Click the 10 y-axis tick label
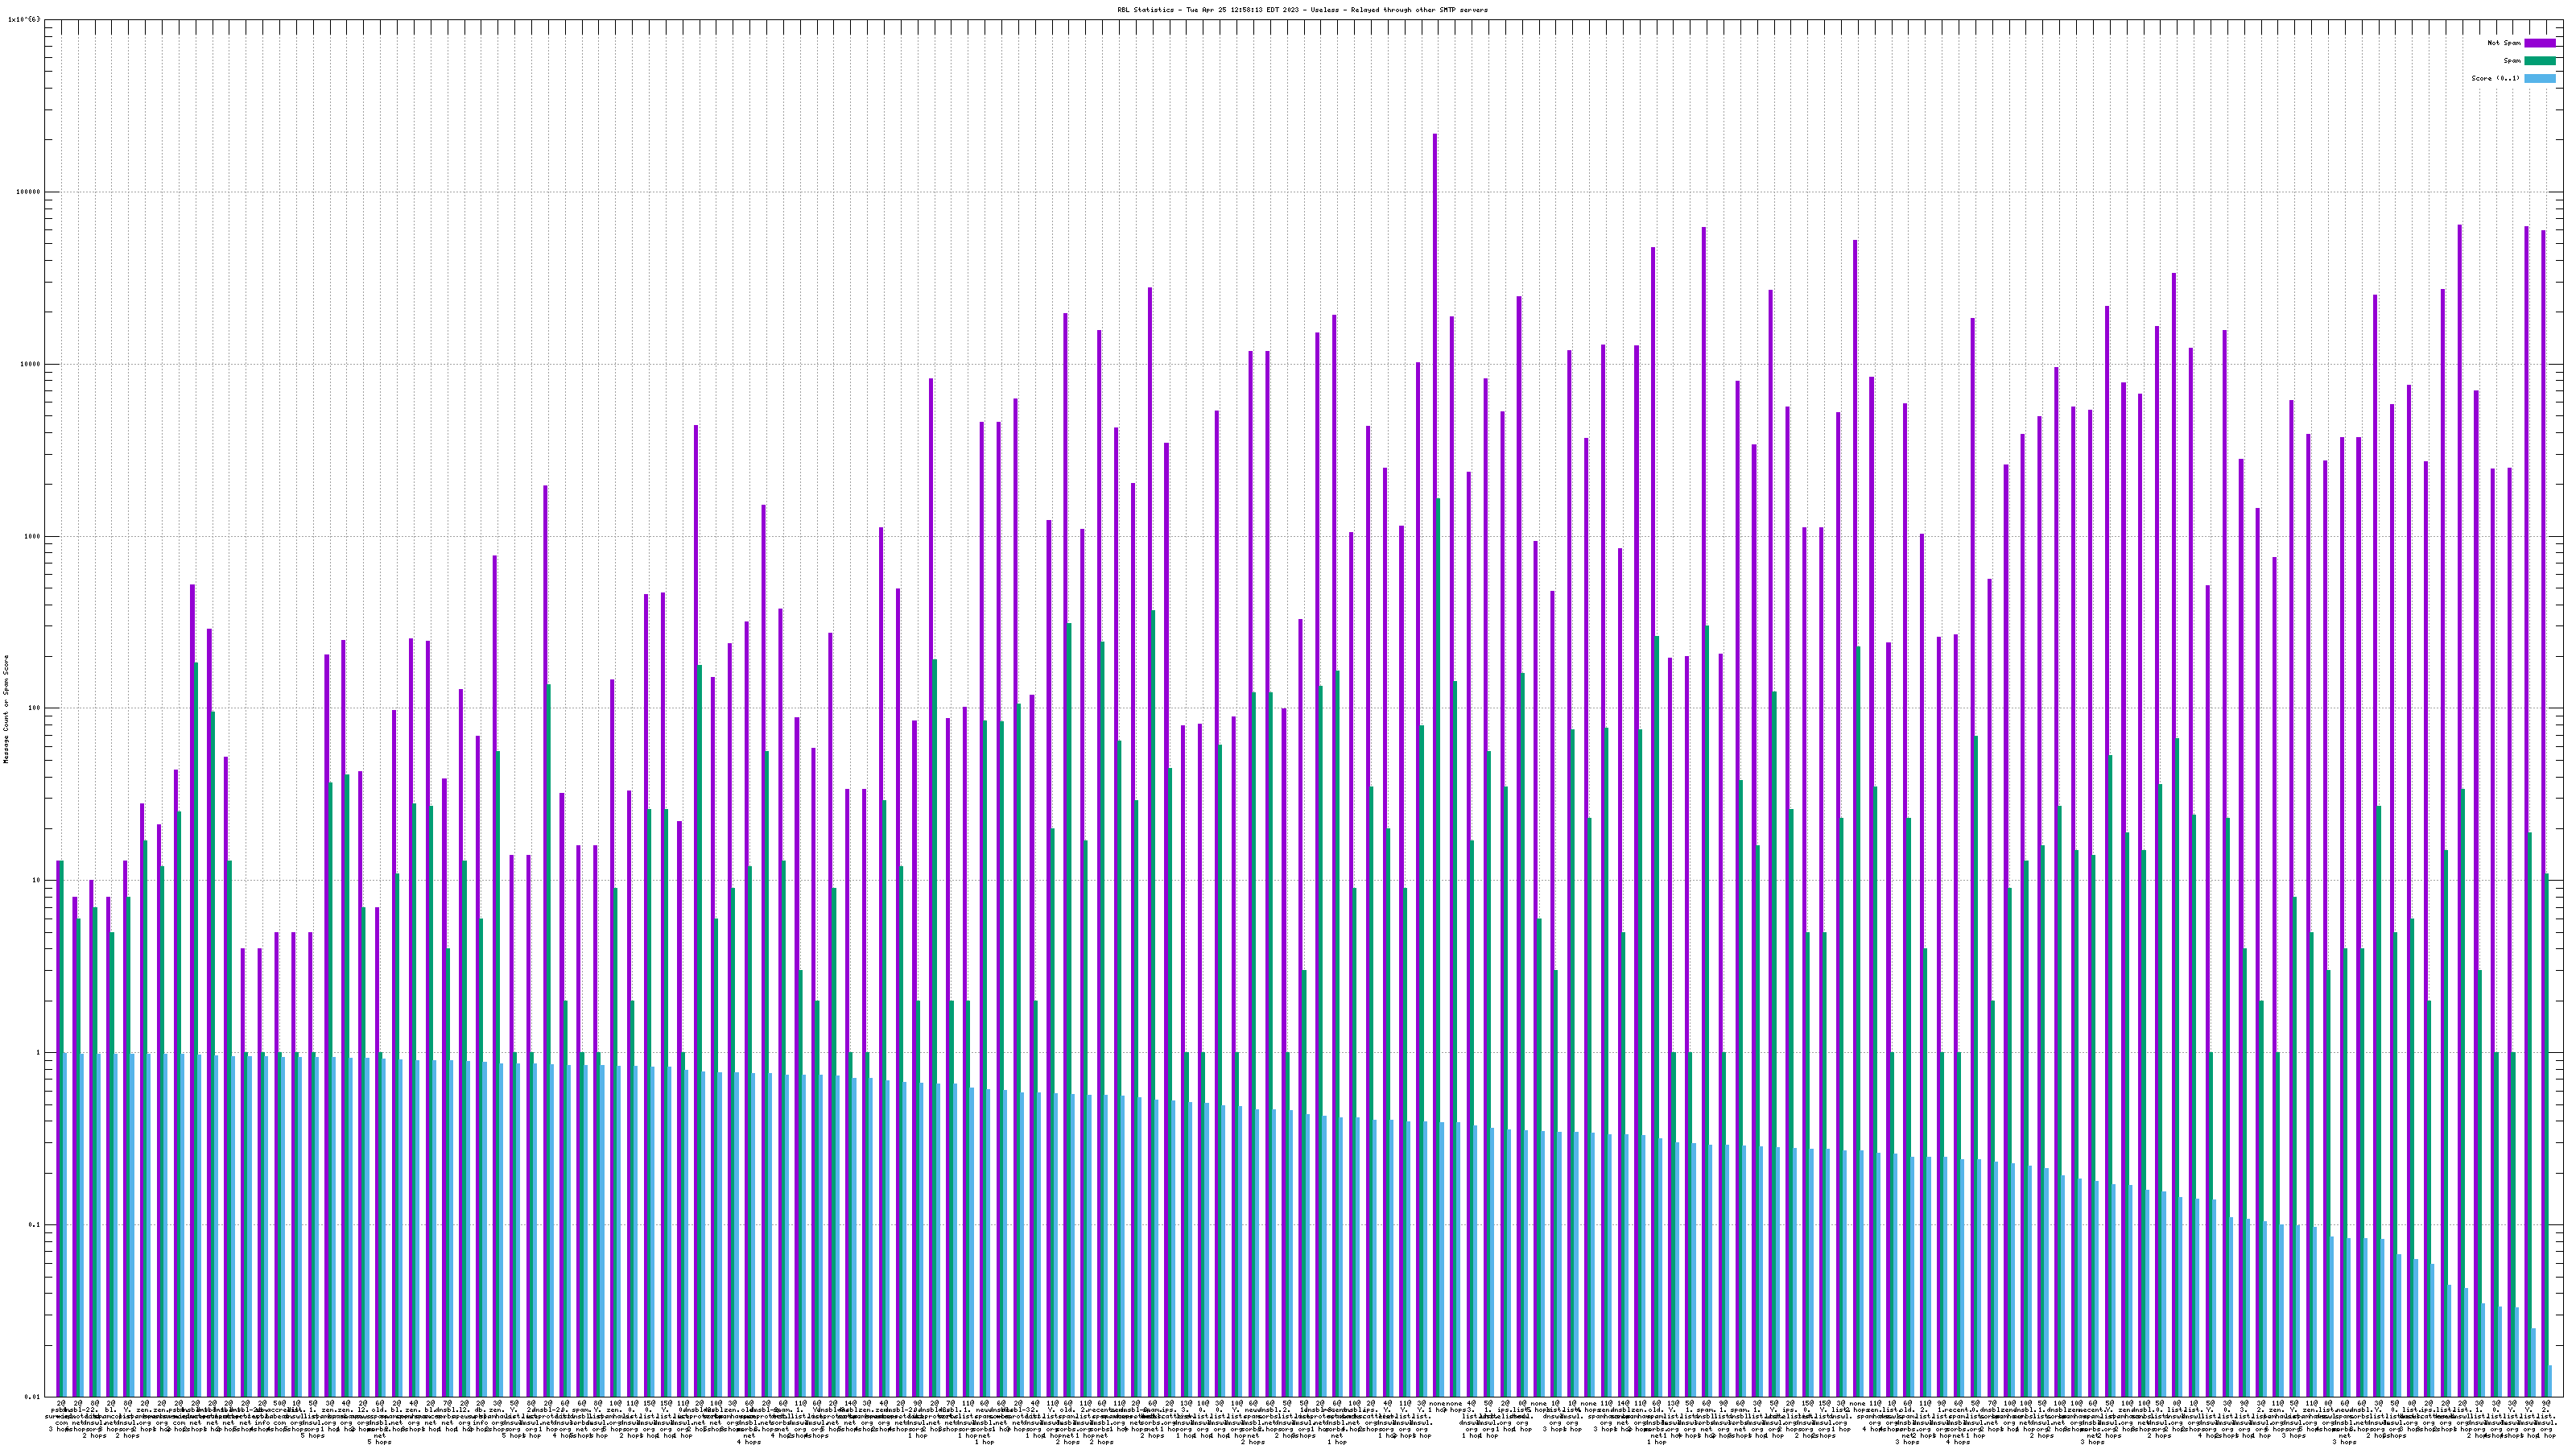The width and height of the screenshot is (2576, 1449). [x=36, y=881]
